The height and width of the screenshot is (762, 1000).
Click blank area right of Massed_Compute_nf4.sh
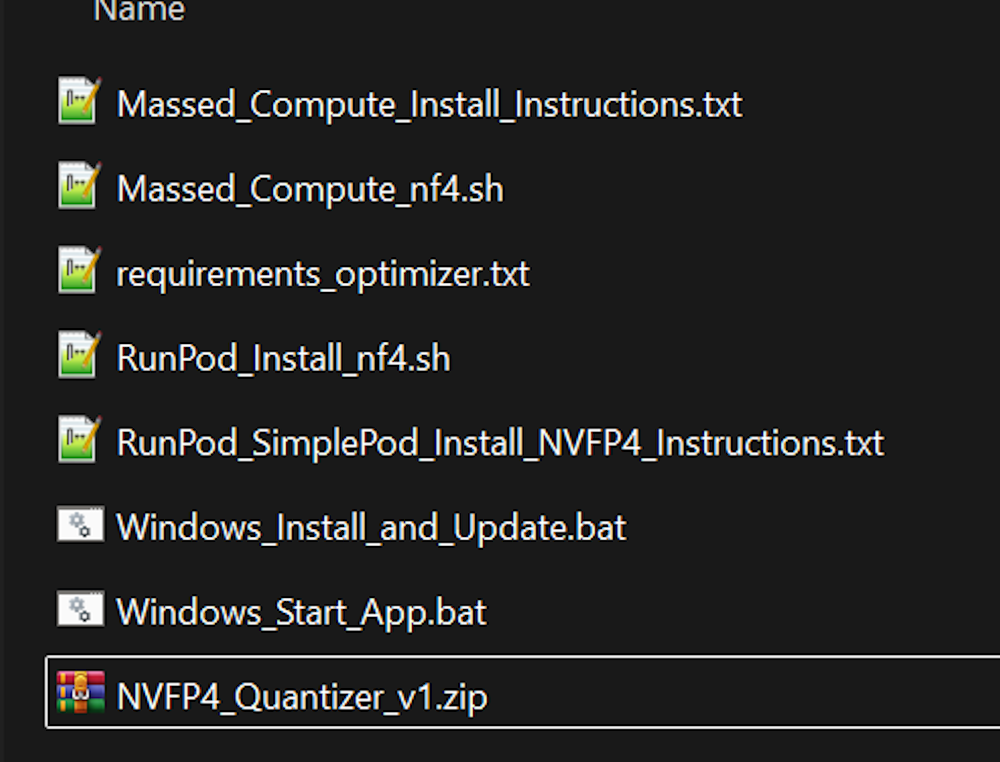753,188
